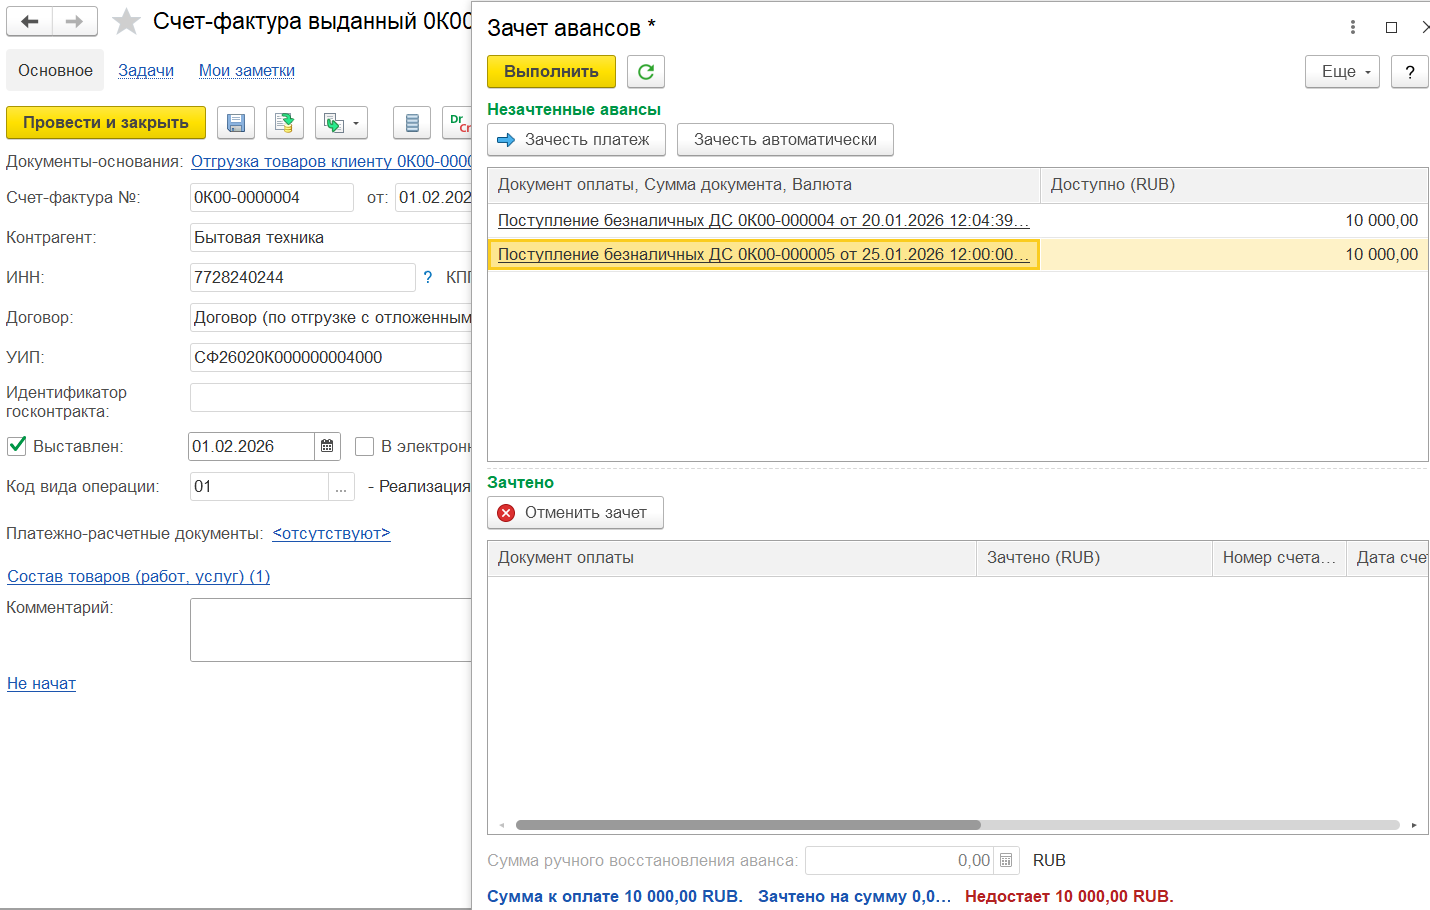This screenshot has height=910, width=1430.
Task: Click the back arrow navigation button
Action: tap(30, 21)
